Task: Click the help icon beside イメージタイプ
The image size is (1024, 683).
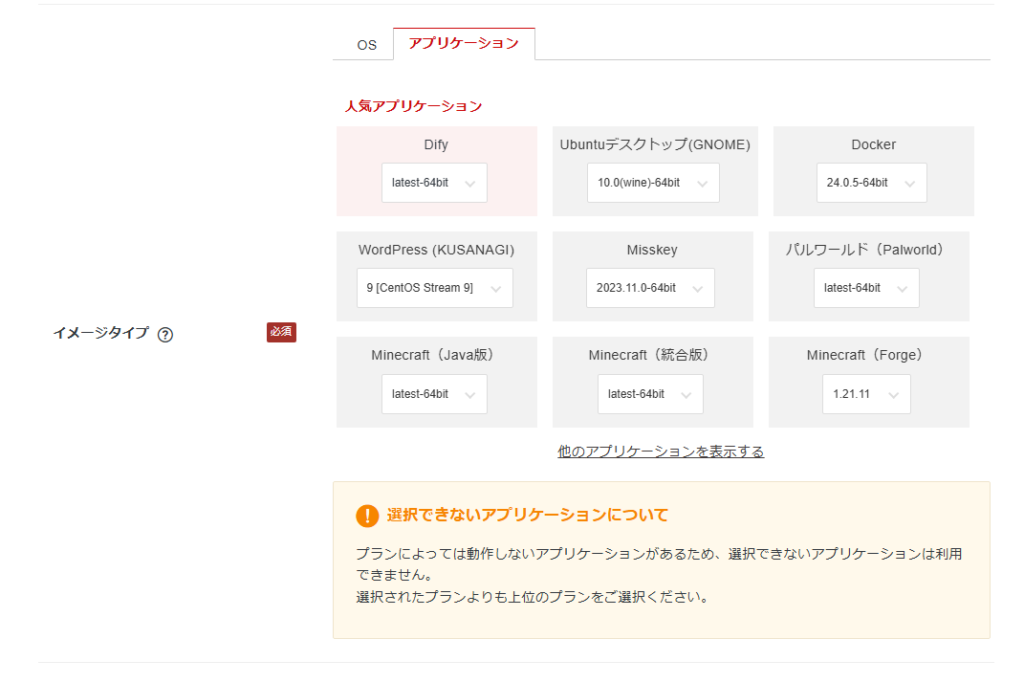Action: point(166,335)
